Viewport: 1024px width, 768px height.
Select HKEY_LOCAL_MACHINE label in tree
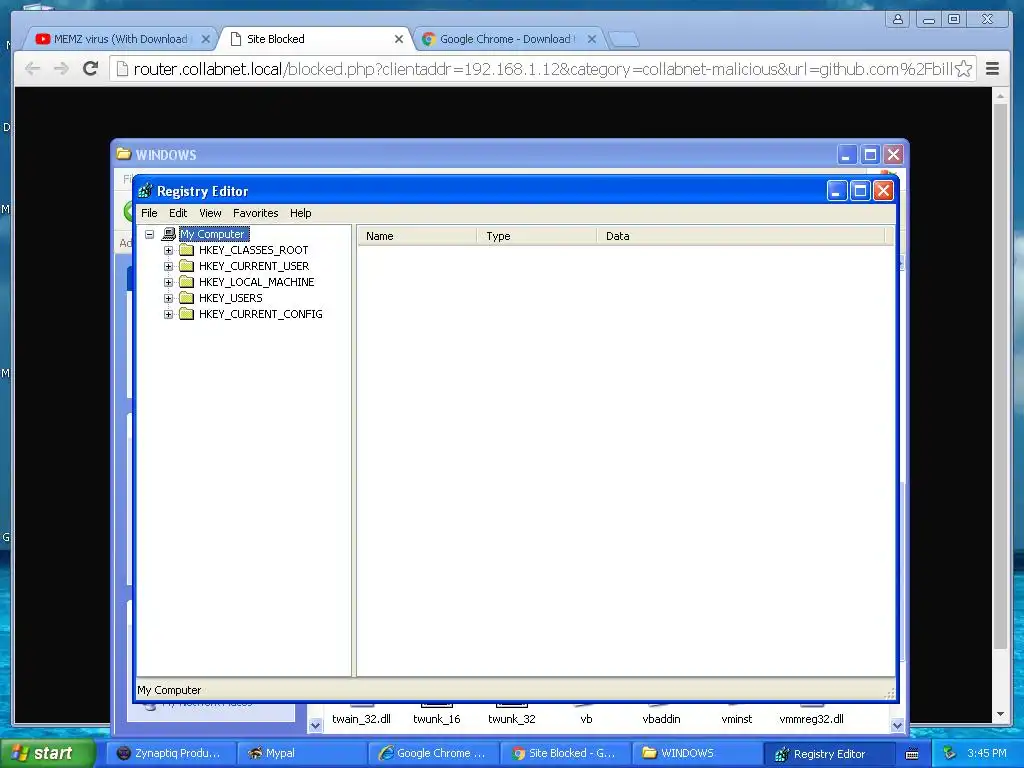pos(257,282)
